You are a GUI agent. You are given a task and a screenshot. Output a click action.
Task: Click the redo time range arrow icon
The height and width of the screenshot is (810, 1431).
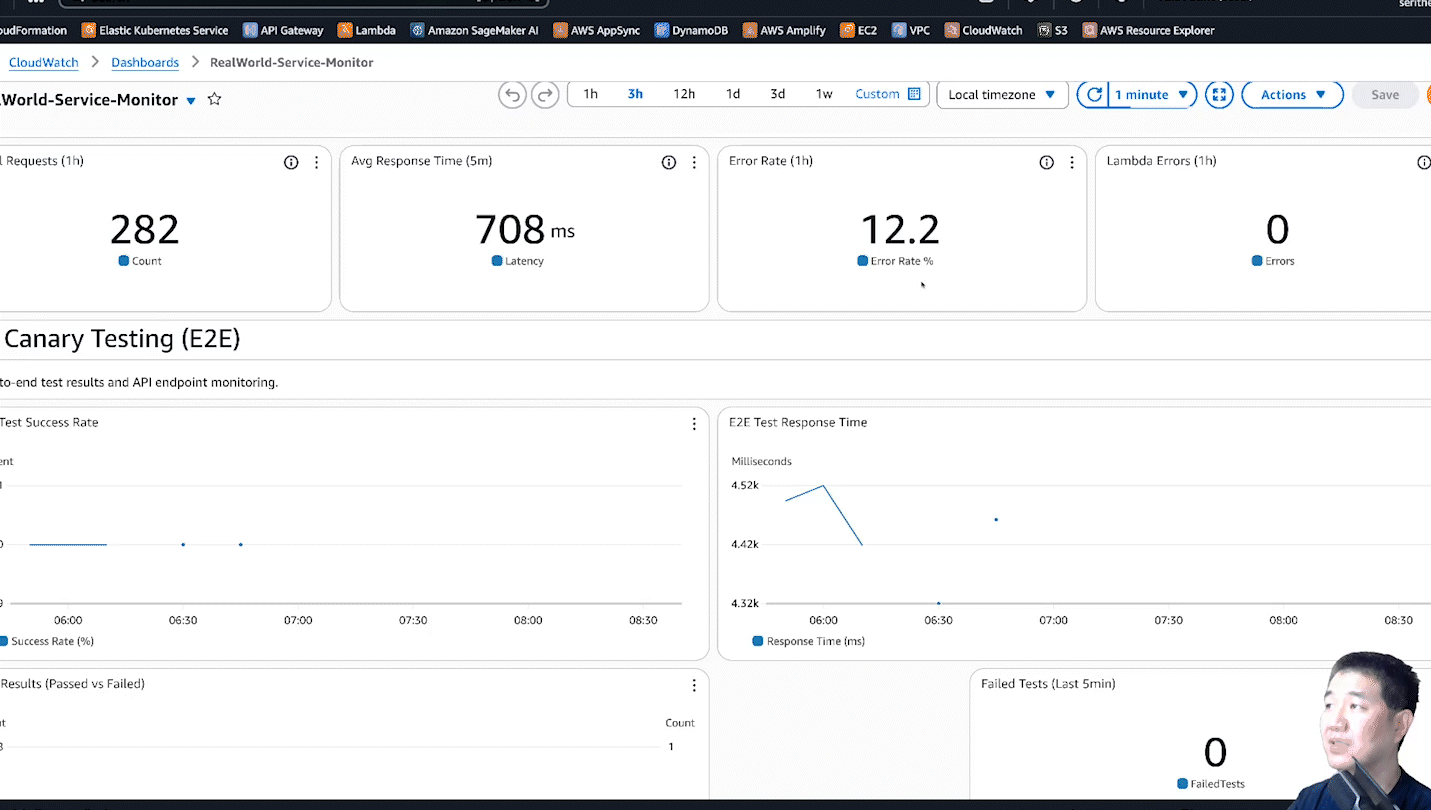tap(545, 95)
